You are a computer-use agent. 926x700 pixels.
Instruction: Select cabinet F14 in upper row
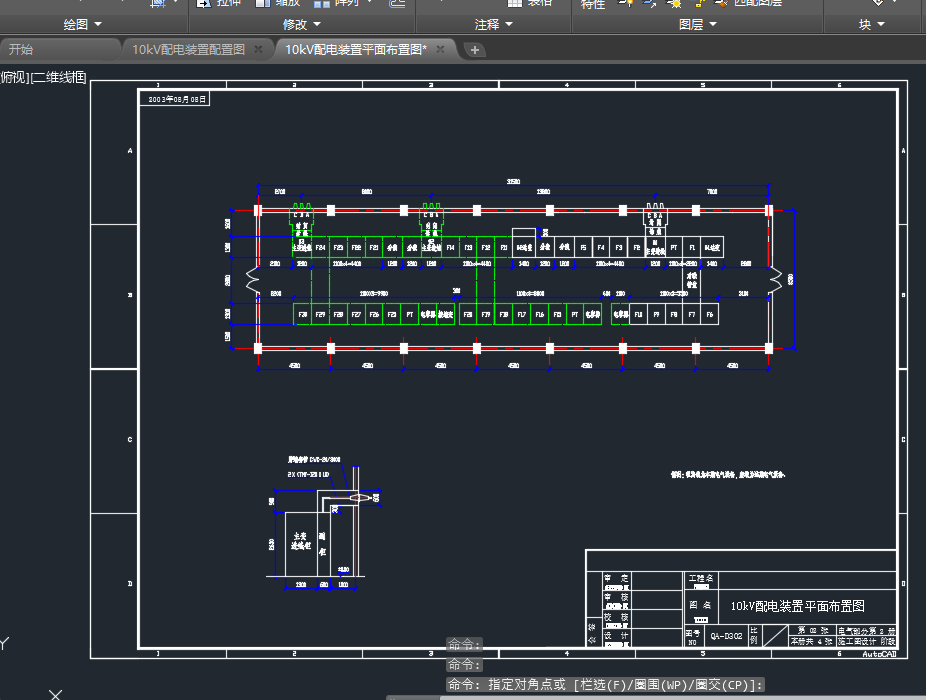450,248
